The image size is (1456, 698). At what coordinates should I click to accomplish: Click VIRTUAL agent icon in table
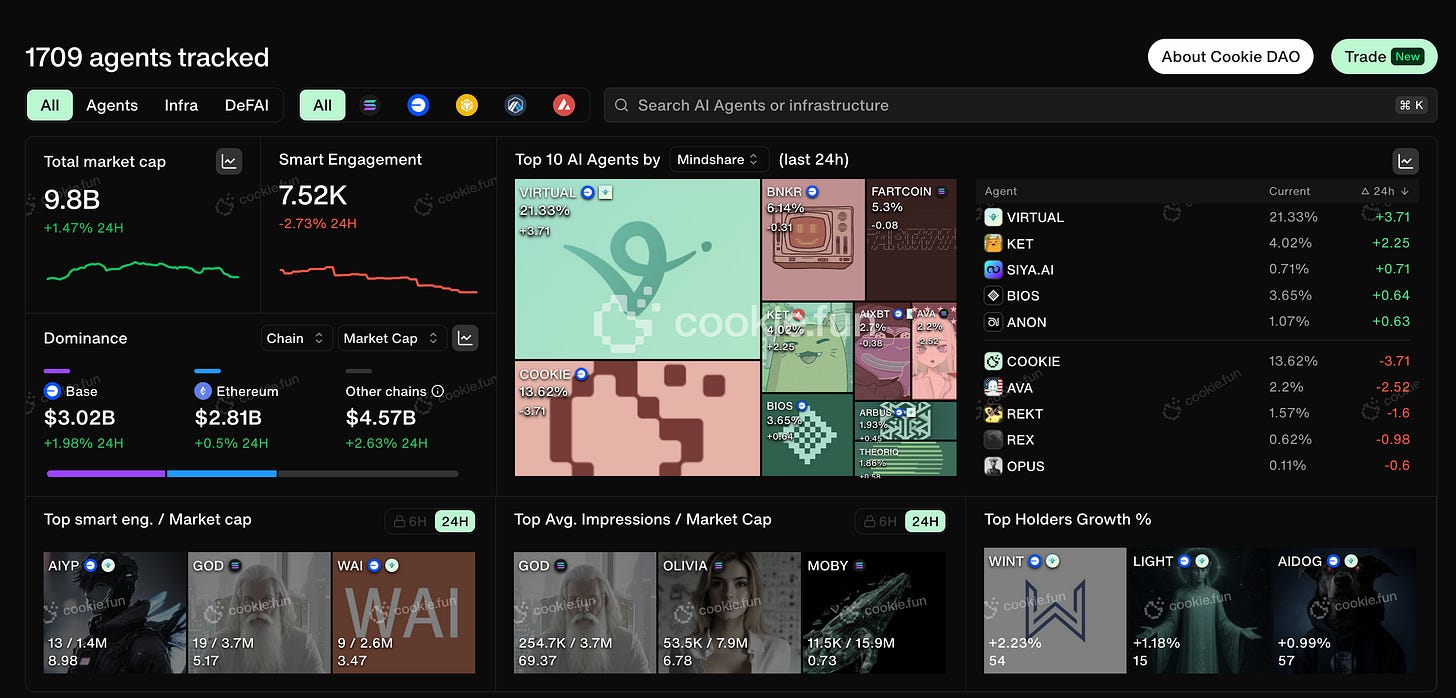(993, 217)
